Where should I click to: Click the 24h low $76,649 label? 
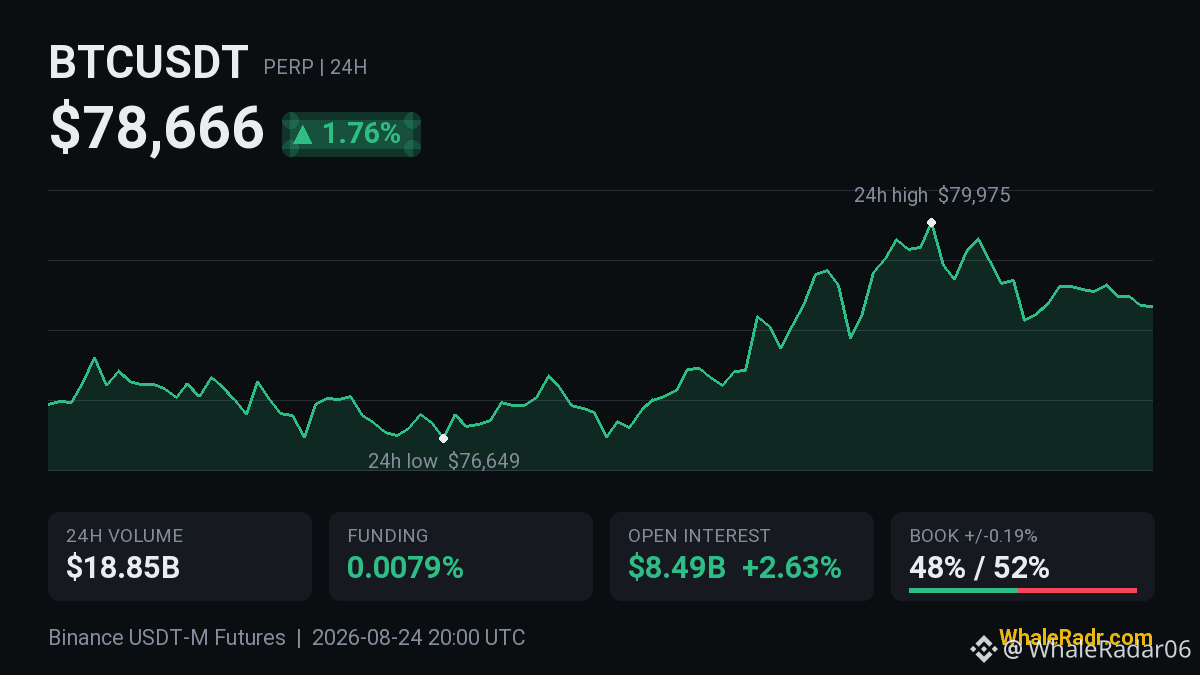click(x=444, y=461)
